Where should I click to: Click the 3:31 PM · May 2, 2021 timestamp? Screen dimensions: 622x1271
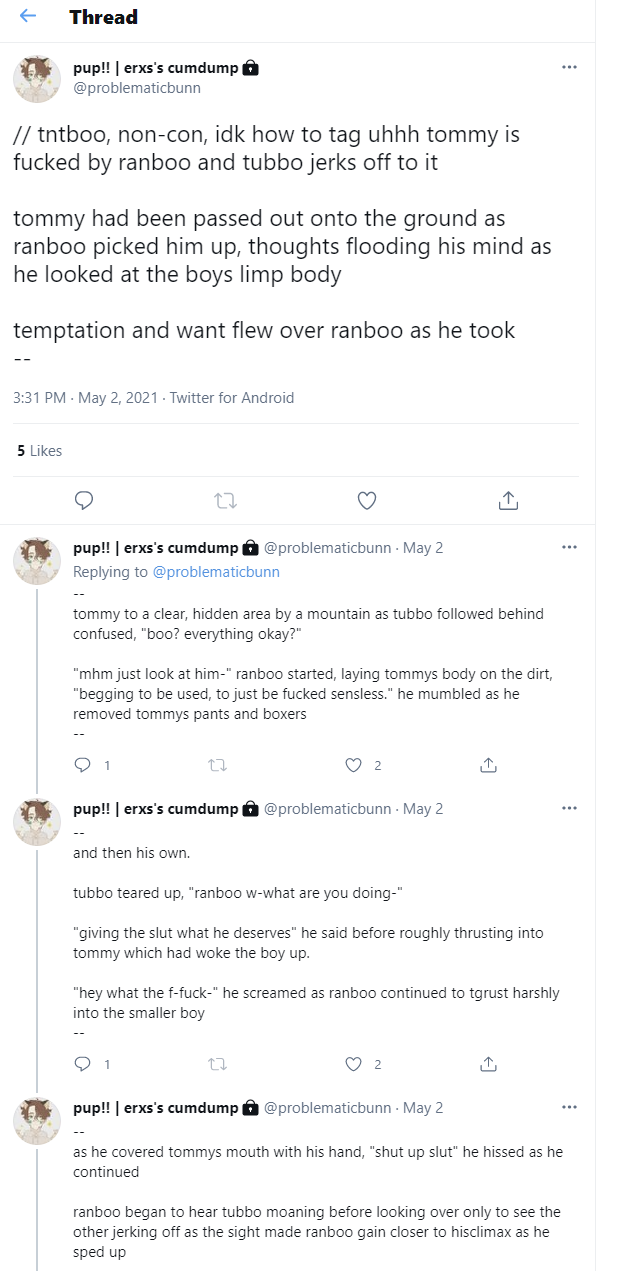(86, 397)
